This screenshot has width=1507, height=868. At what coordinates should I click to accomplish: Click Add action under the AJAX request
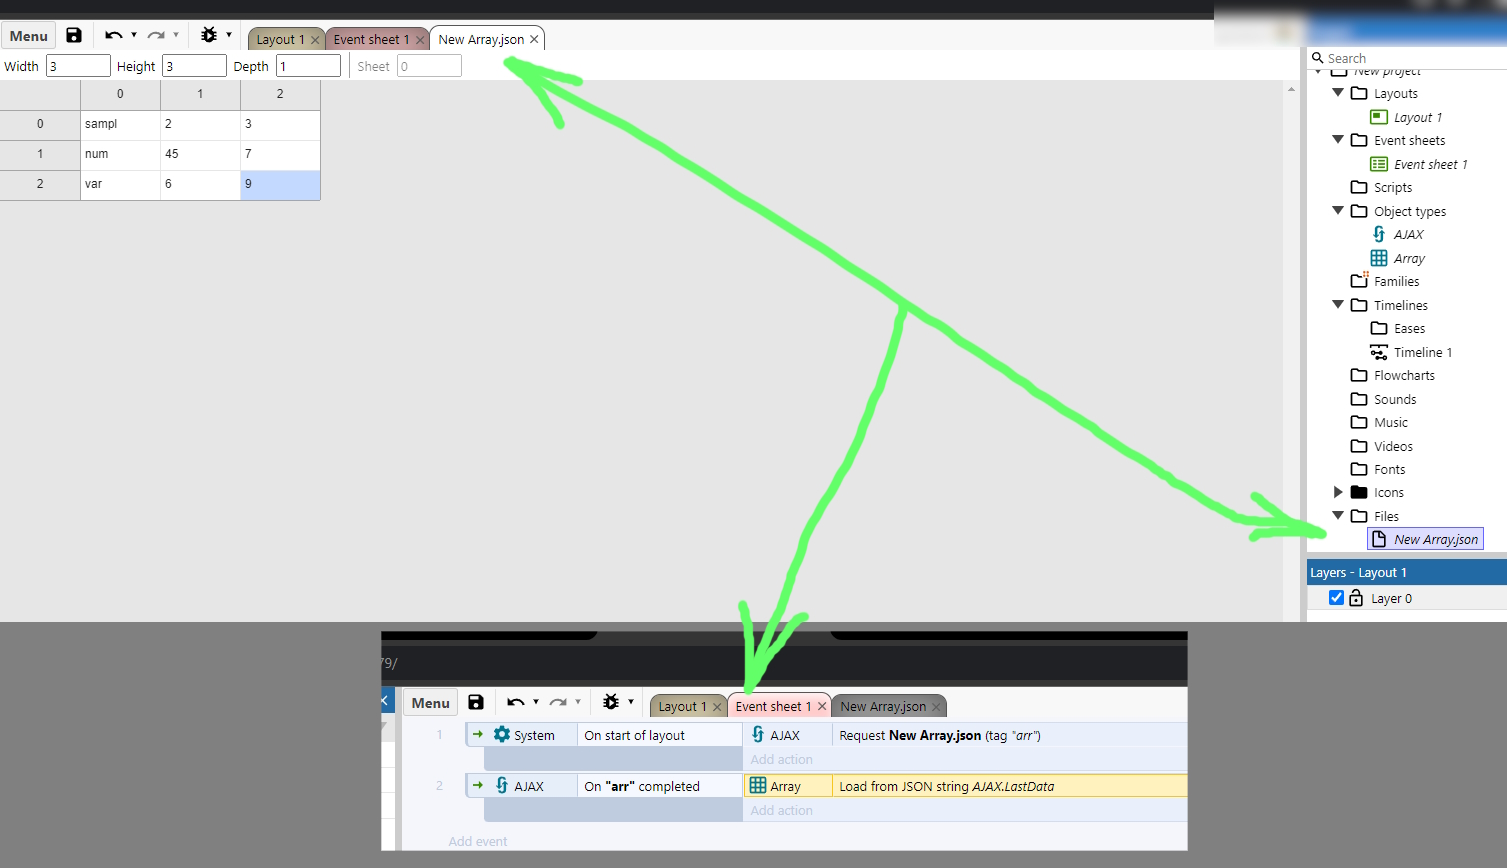(x=782, y=759)
